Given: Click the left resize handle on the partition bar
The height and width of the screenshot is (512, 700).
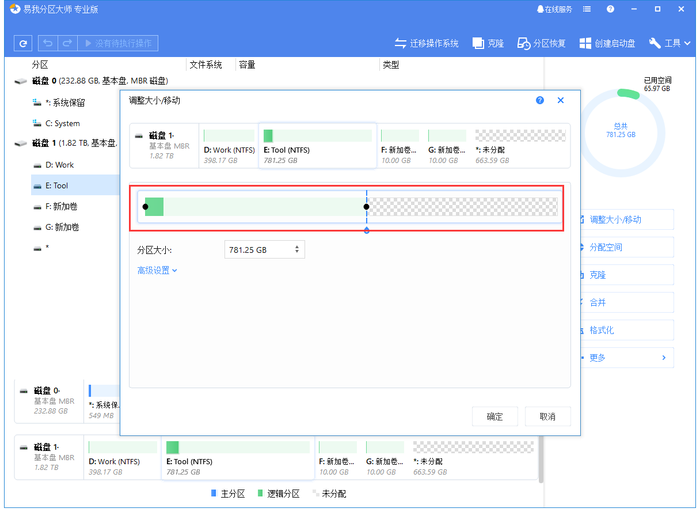Looking at the screenshot, I should coord(146,207).
